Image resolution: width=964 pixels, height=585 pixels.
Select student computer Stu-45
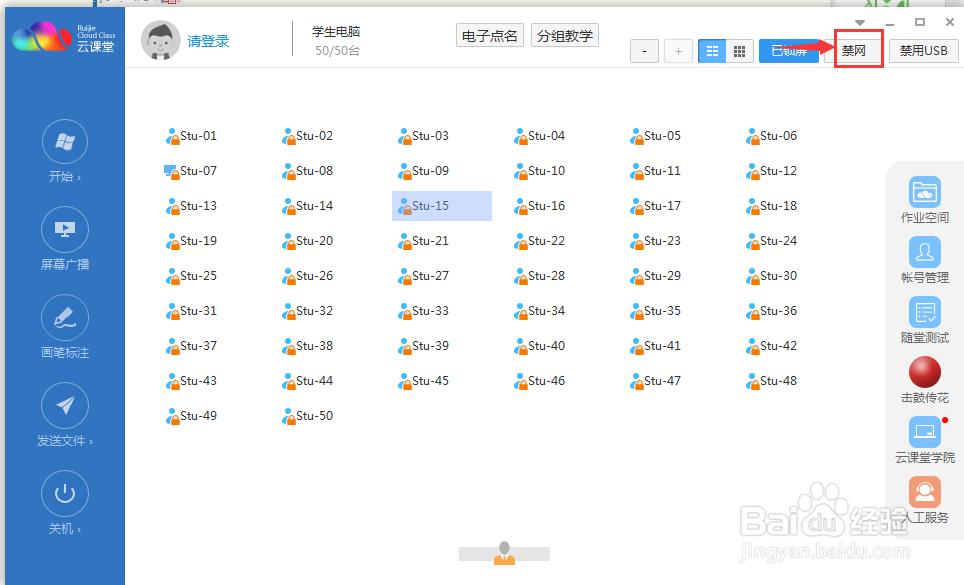[423, 381]
